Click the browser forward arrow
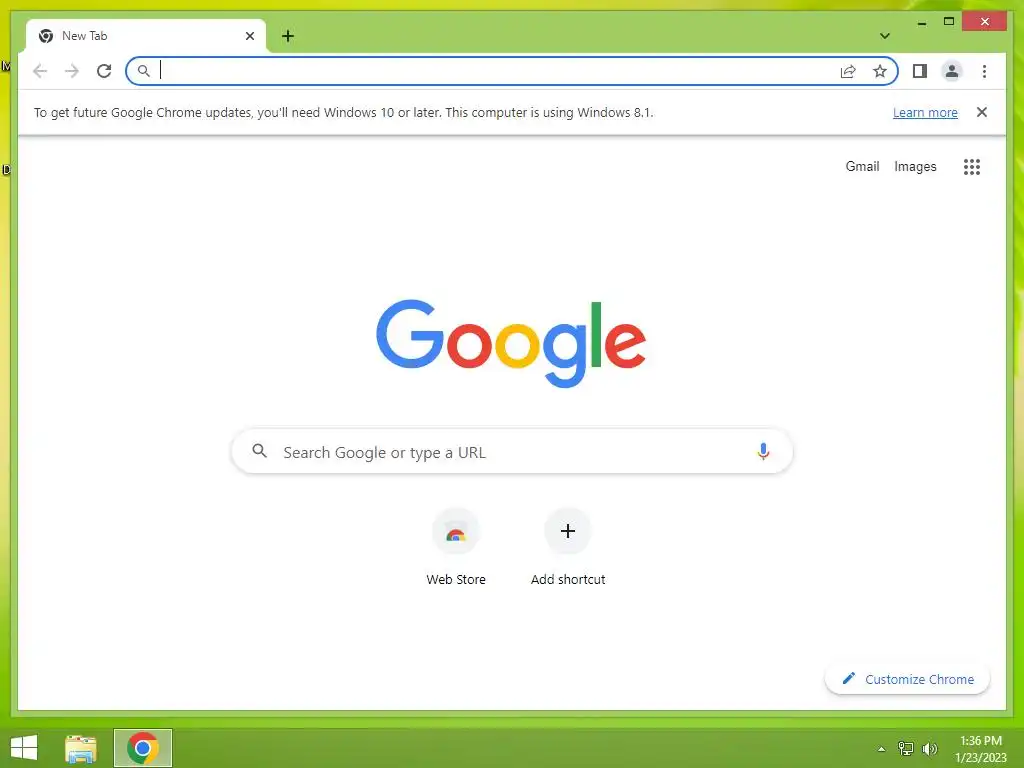The height and width of the screenshot is (768, 1024). tap(72, 71)
